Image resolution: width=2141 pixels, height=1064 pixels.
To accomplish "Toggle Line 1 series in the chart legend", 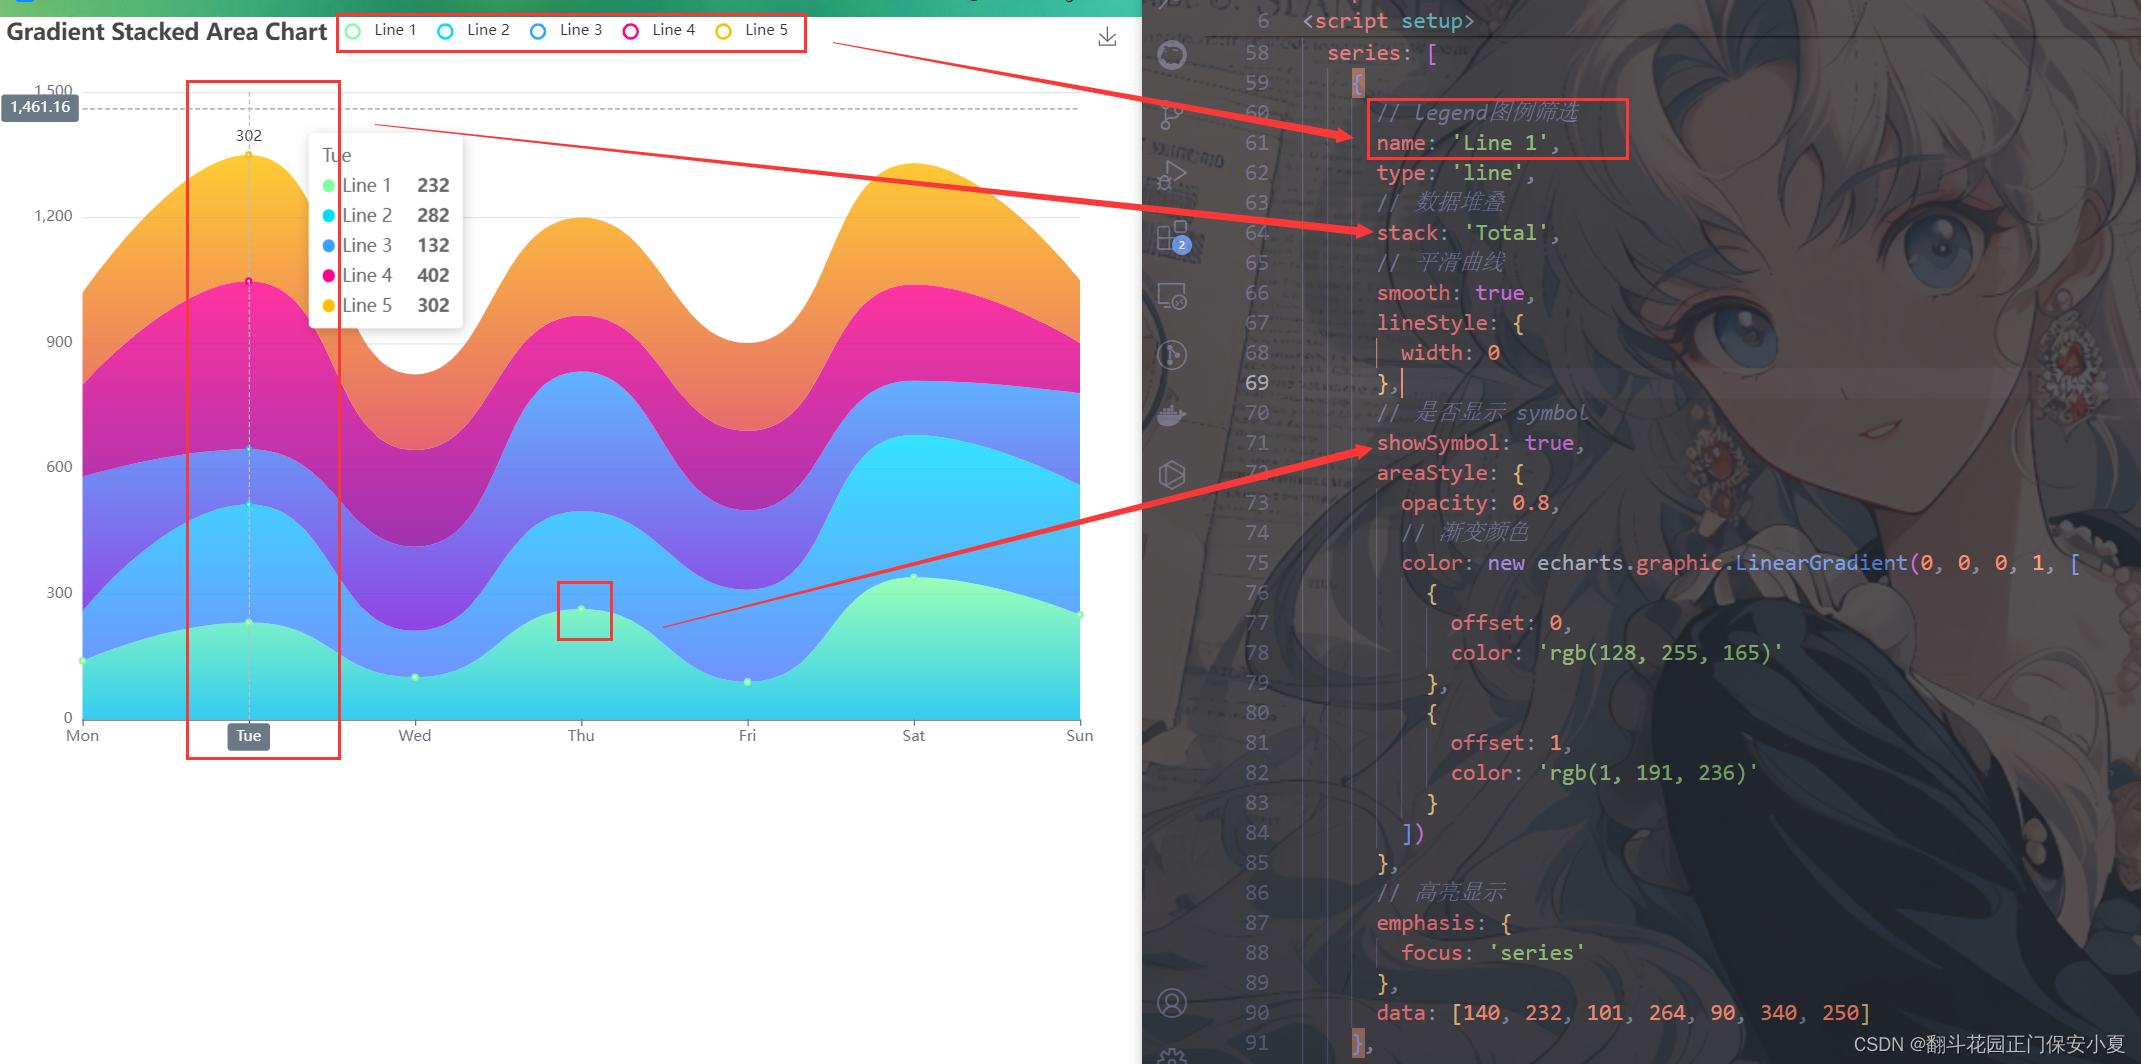I will (x=381, y=30).
